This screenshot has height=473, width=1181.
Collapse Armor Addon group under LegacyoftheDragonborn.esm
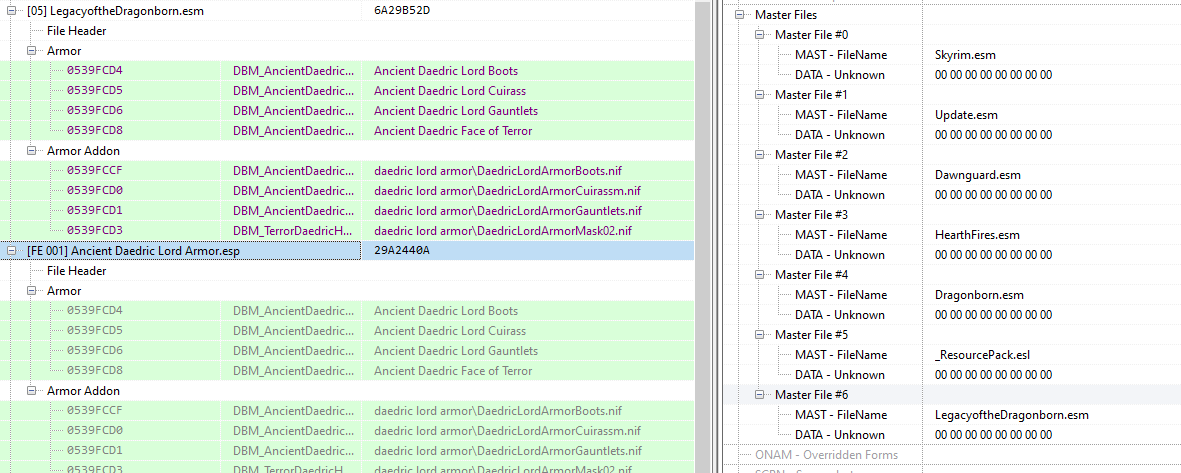tap(32, 151)
